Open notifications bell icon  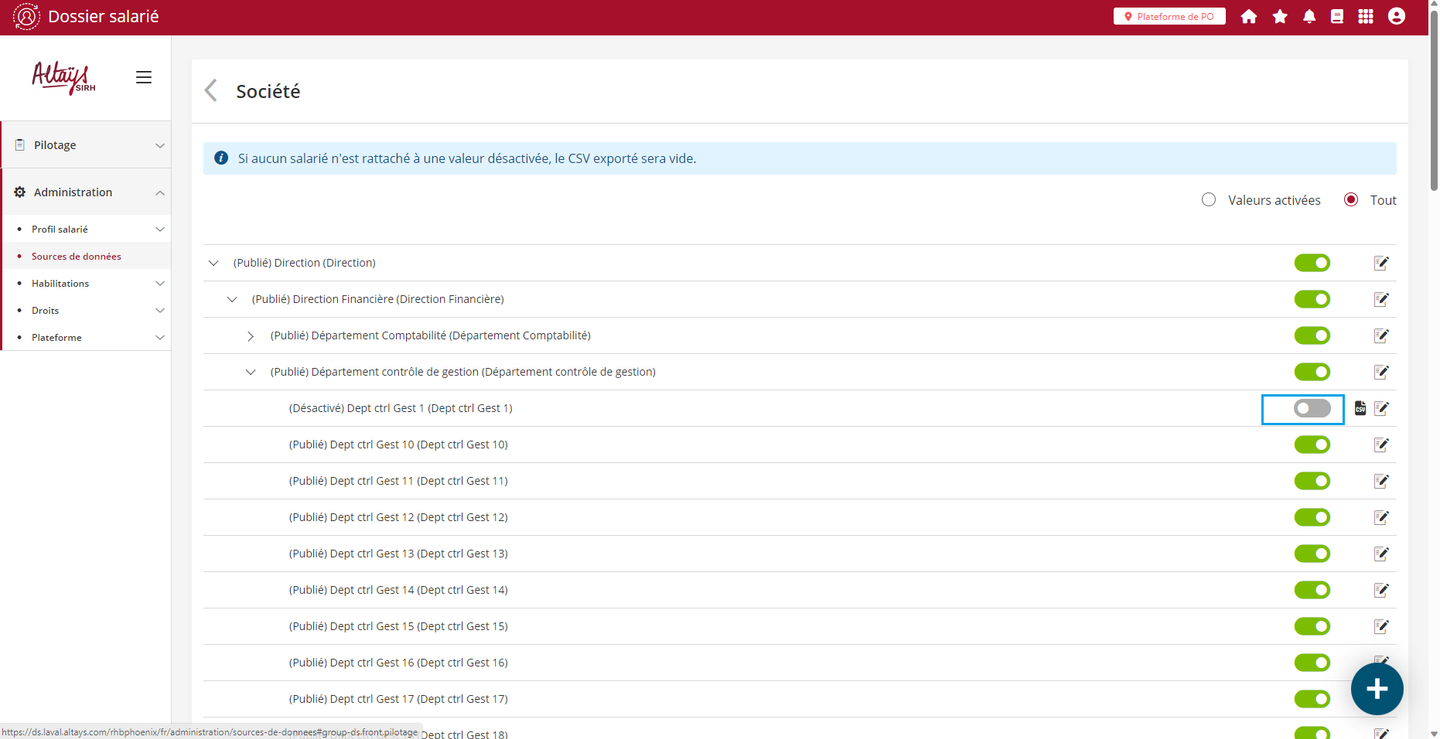(1309, 17)
